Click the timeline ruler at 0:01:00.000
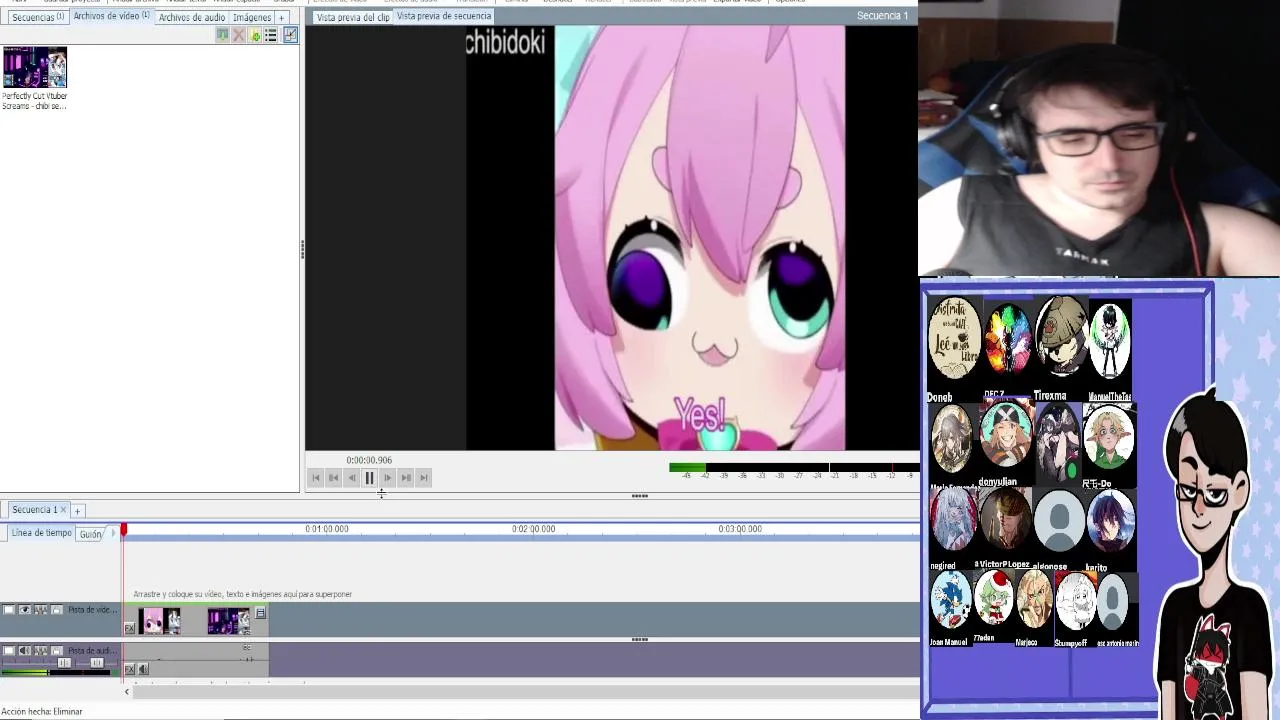 point(327,529)
